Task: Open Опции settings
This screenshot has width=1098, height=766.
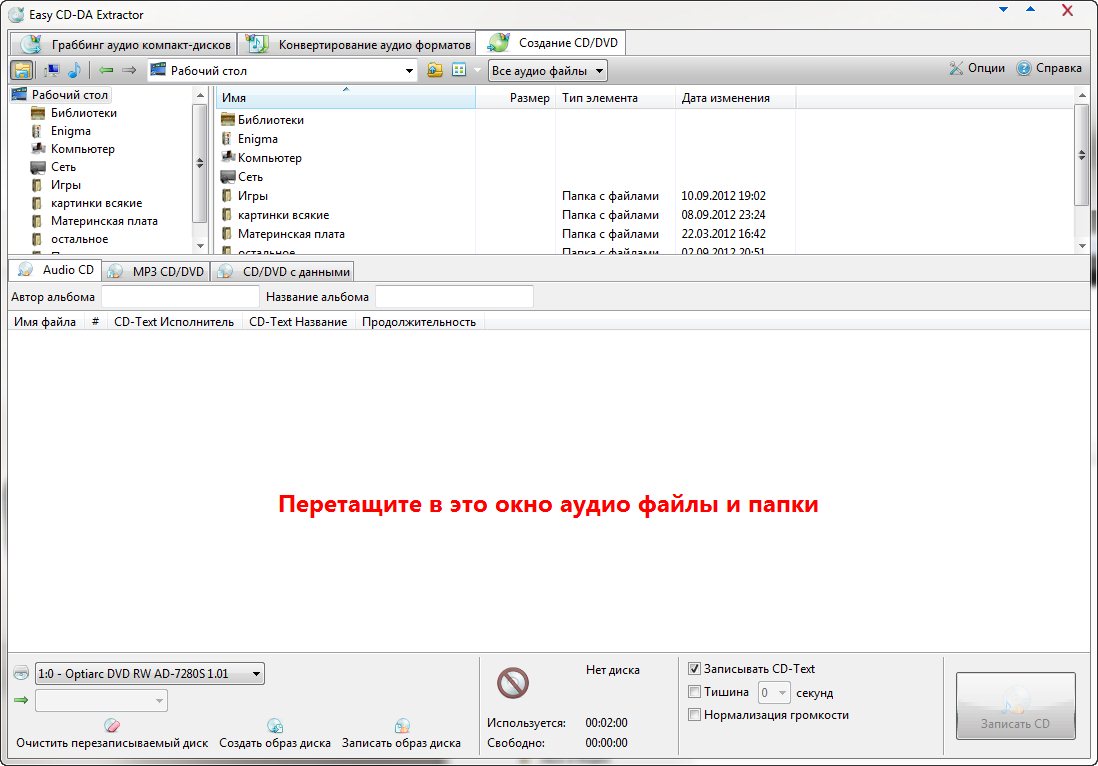Action: (977, 68)
